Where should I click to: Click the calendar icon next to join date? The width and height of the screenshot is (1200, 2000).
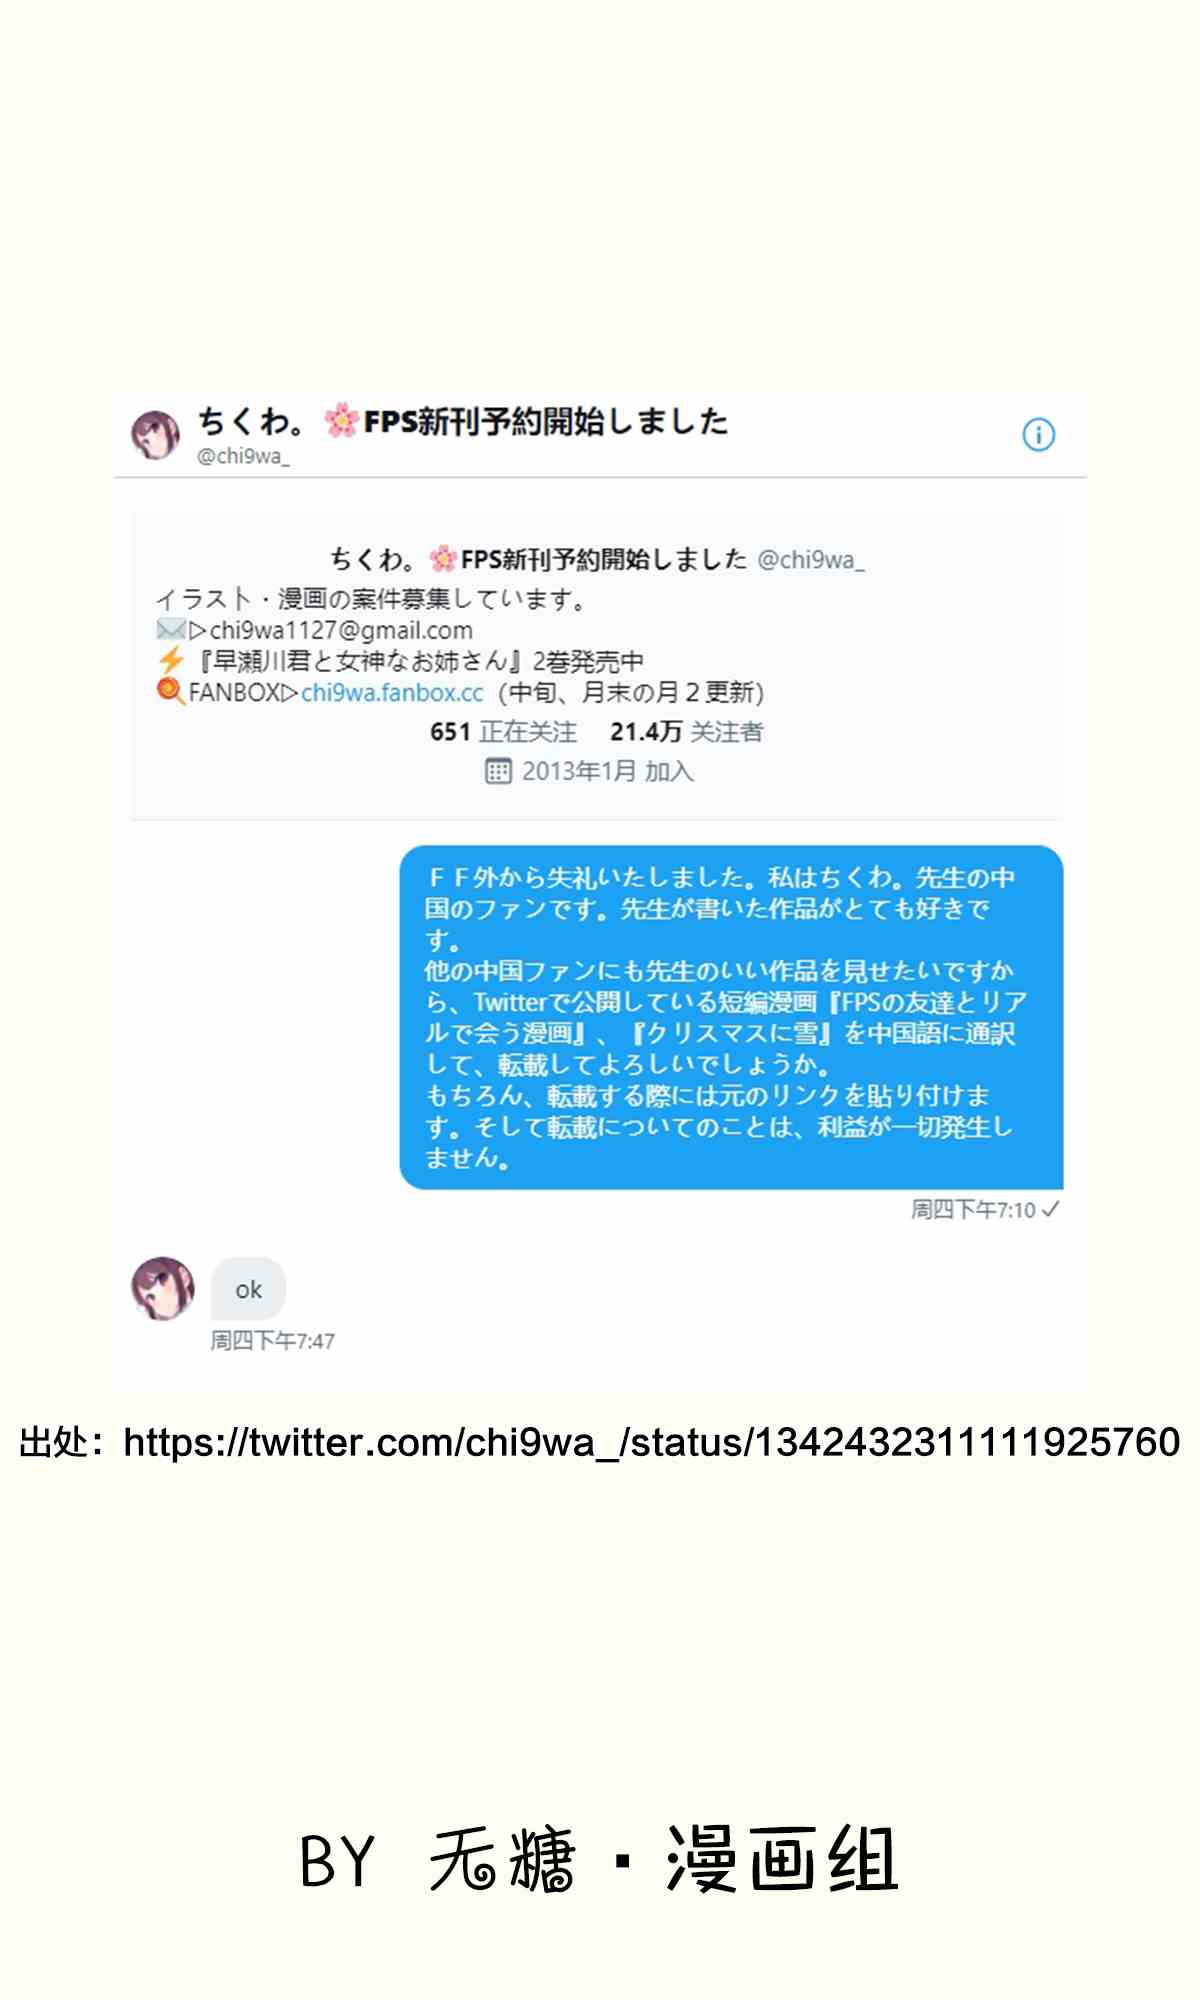click(x=498, y=771)
